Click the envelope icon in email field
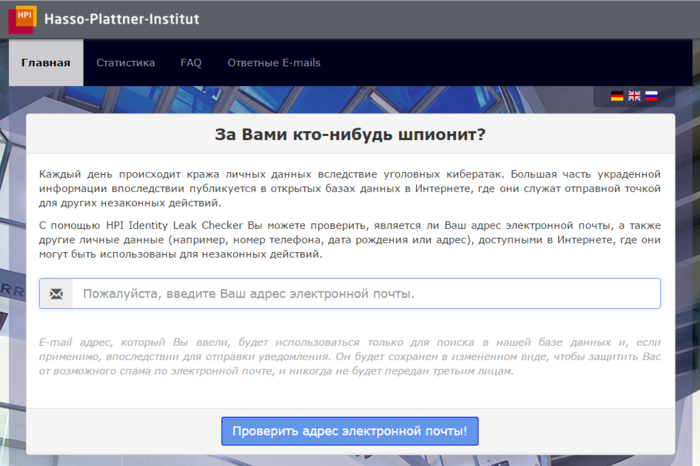Image resolution: width=700 pixels, height=466 pixels. tap(56, 294)
